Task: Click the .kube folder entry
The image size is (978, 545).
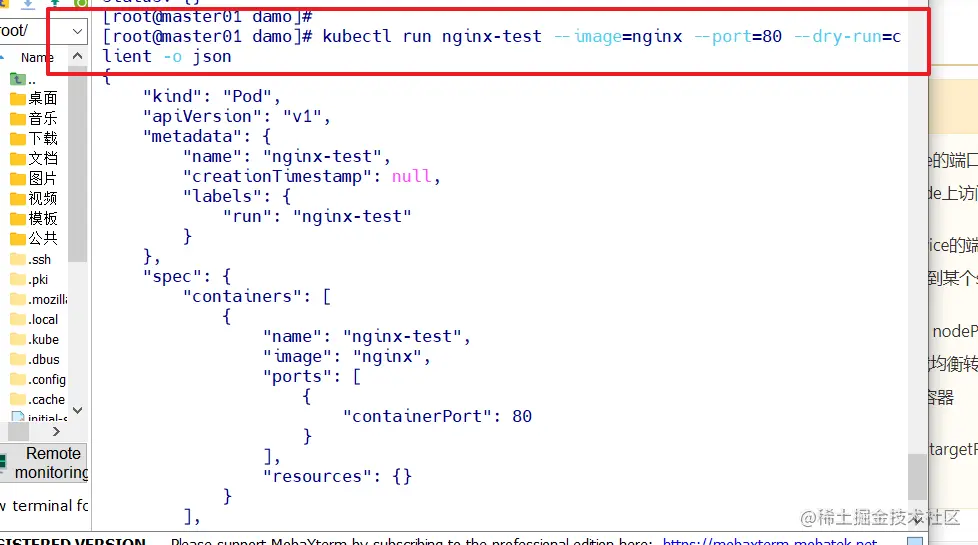Action: click(35, 339)
